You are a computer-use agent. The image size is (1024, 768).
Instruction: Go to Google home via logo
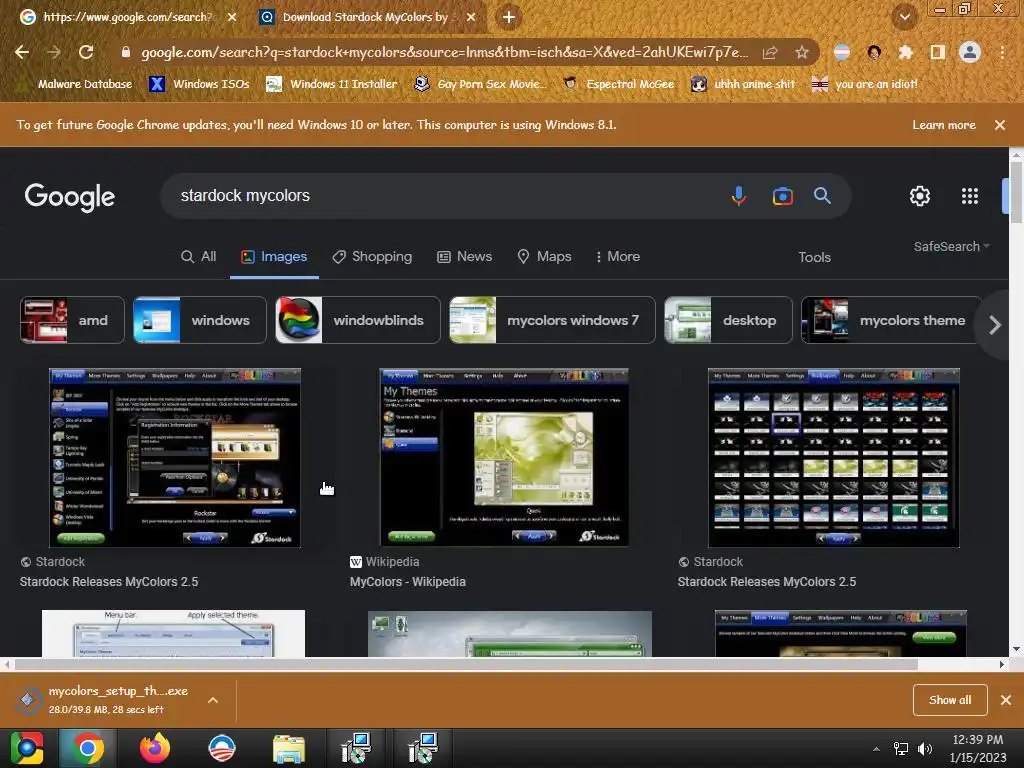coord(69,197)
